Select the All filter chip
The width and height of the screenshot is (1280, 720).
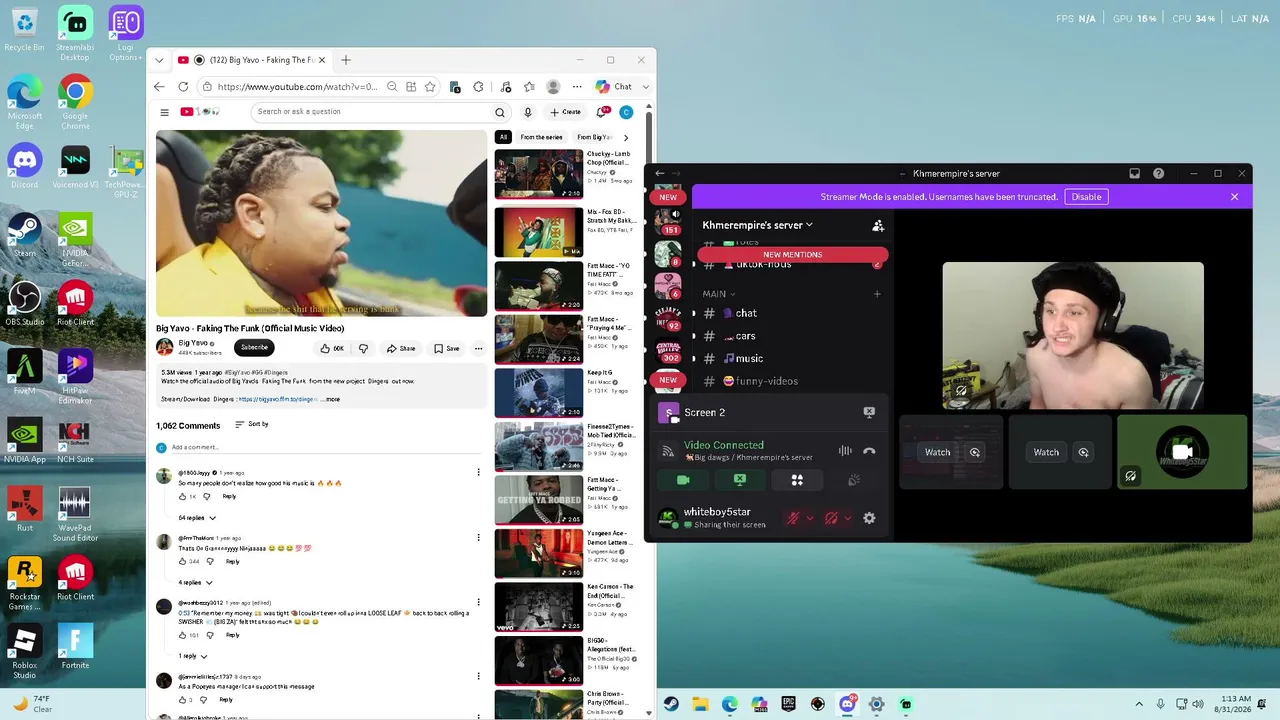(503, 137)
